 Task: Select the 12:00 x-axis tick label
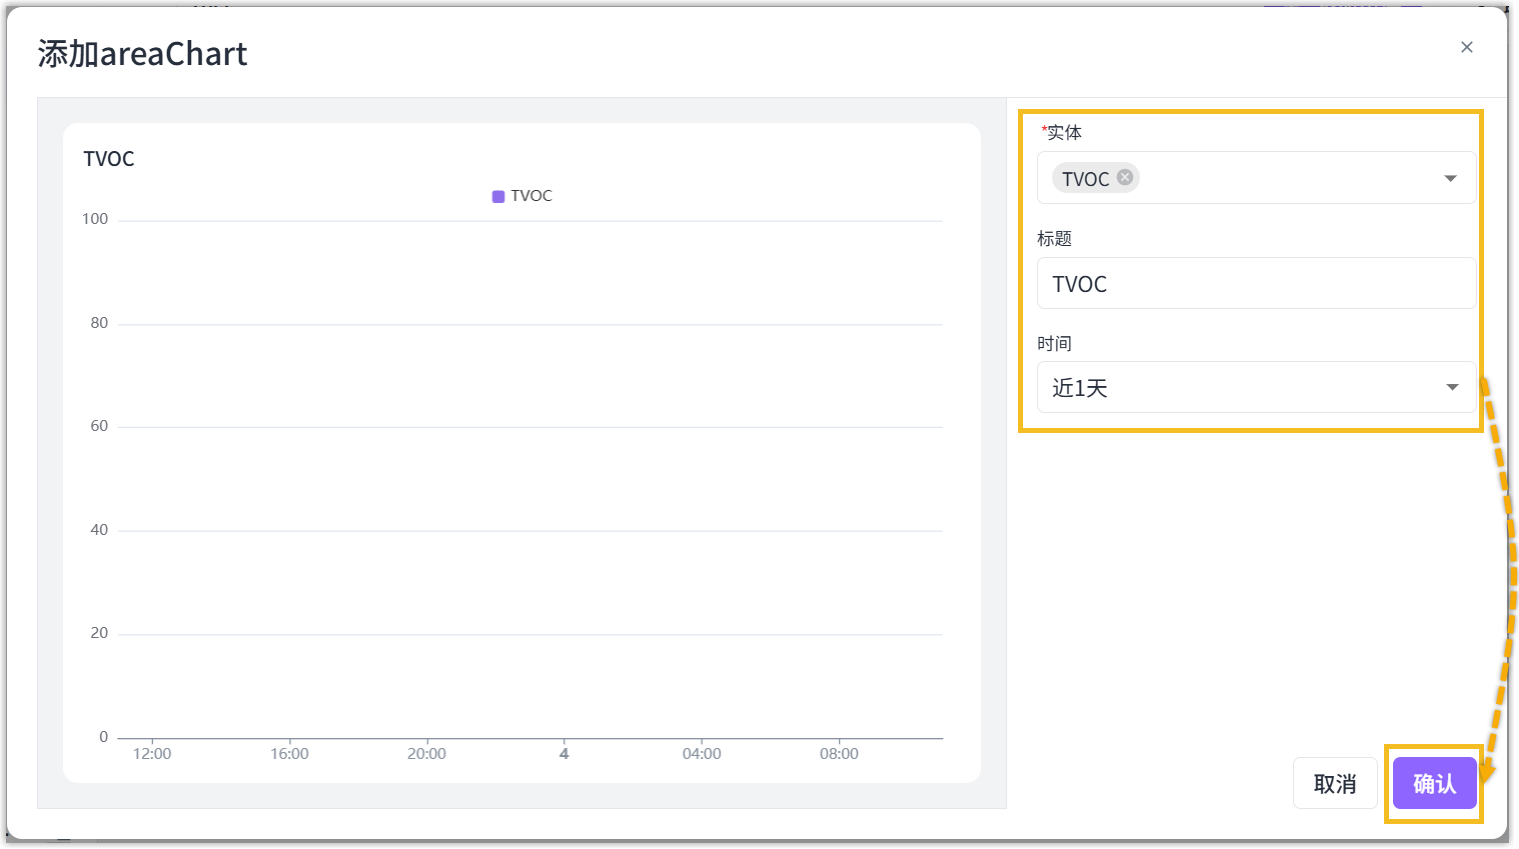pos(152,754)
